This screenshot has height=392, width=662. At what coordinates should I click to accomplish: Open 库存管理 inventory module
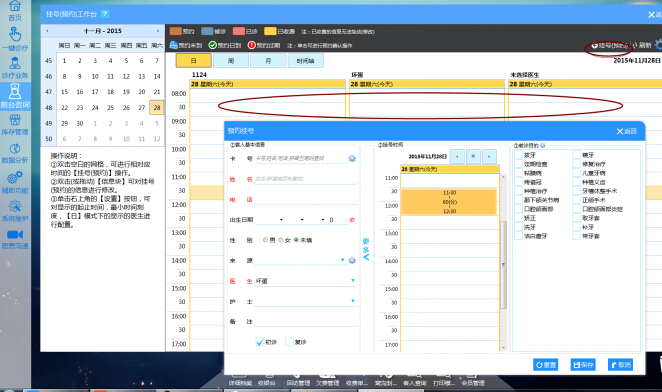coord(15,125)
